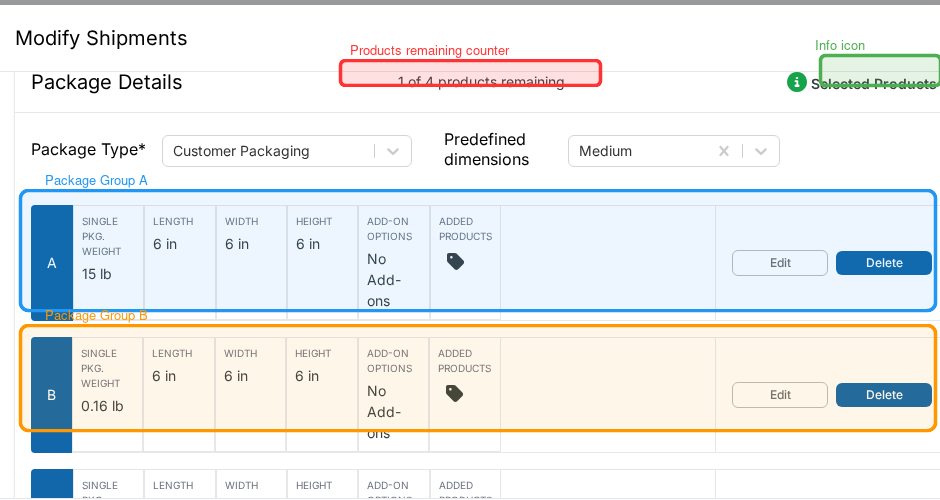Click the Package Details heading
The image size is (940, 500).
[107, 82]
